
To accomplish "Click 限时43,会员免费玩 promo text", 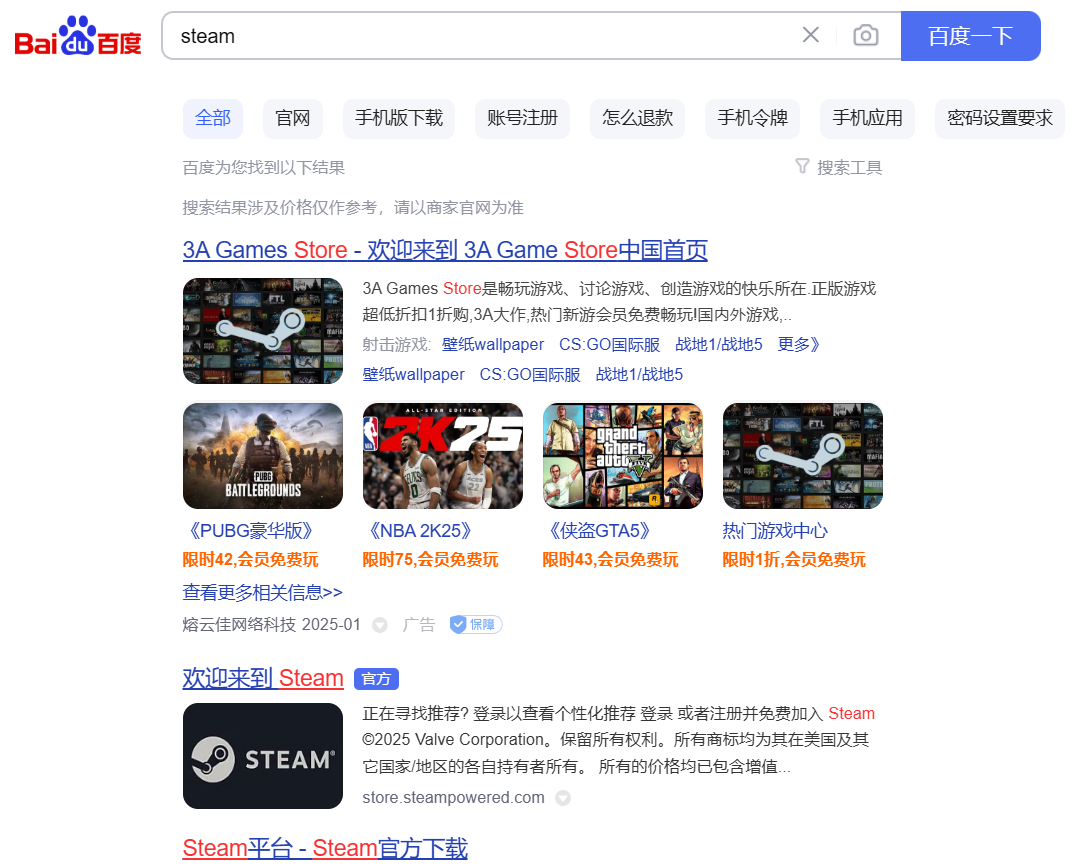I will pos(611,559).
